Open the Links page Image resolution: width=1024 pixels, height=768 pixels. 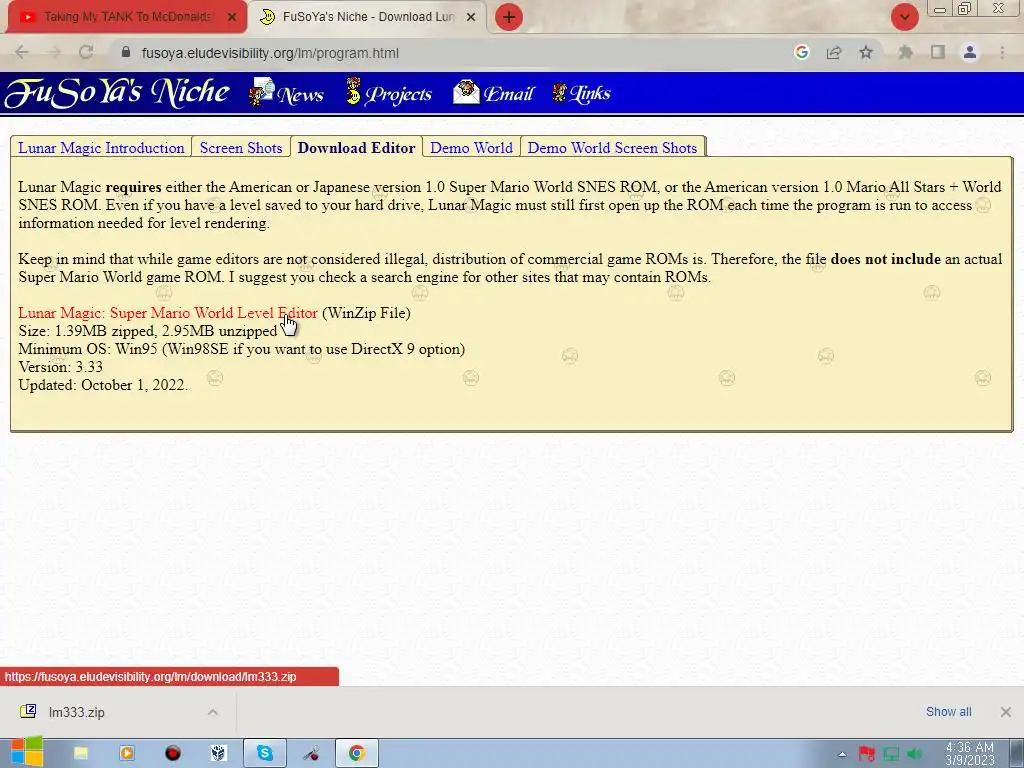tap(581, 93)
